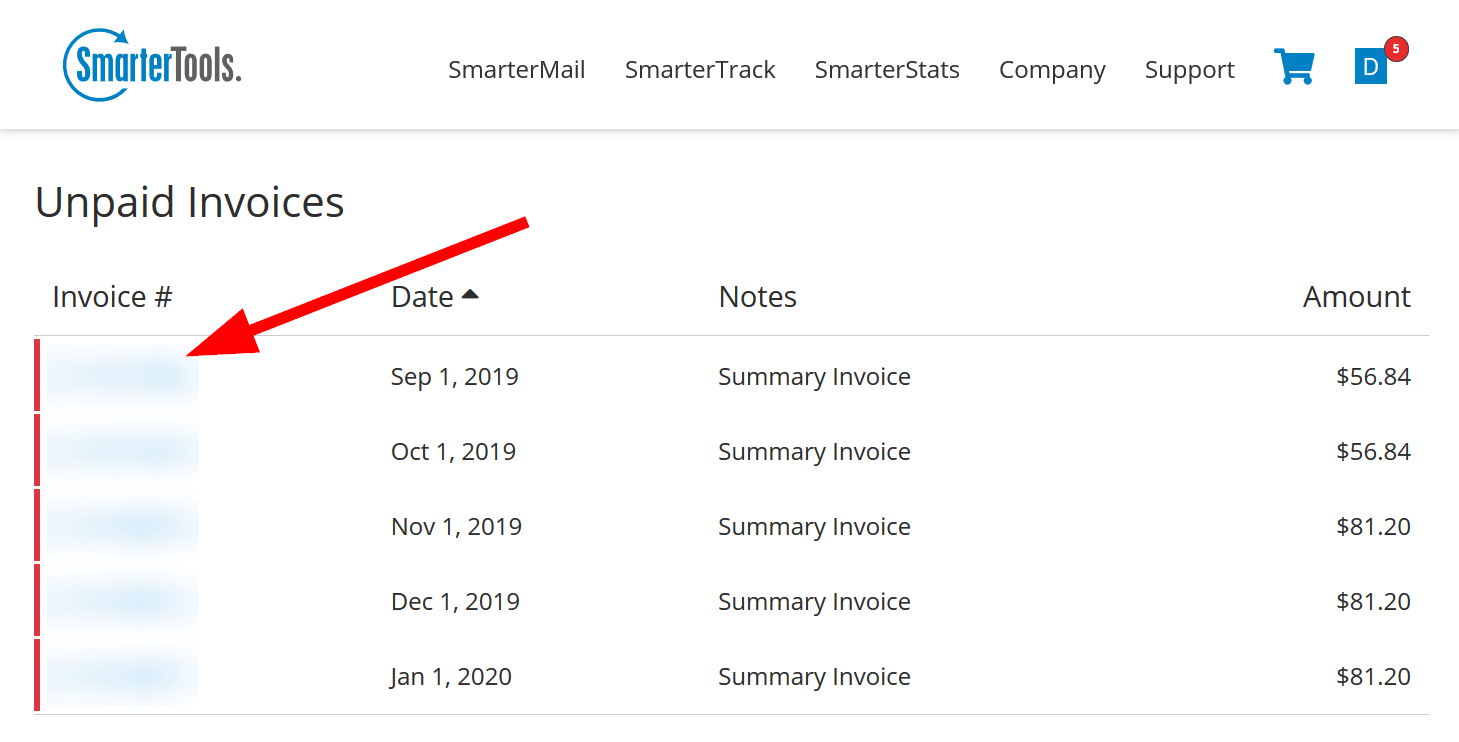Screen dimensions: 1459x742
Task: Open the blurred invoice number for Nov 1, 2019
Action: click(x=122, y=526)
